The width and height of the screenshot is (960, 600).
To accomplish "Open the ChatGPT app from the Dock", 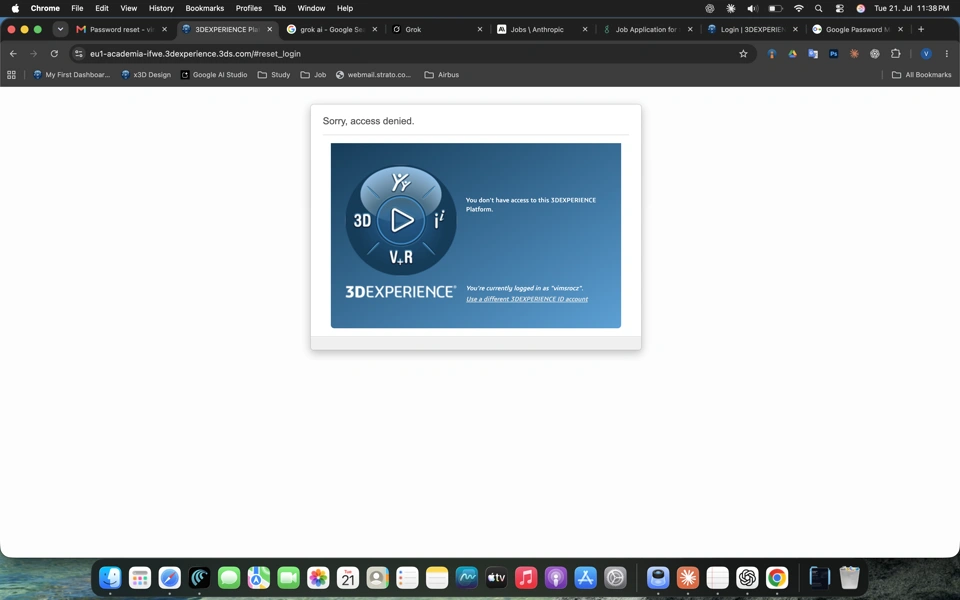I will tap(747, 577).
